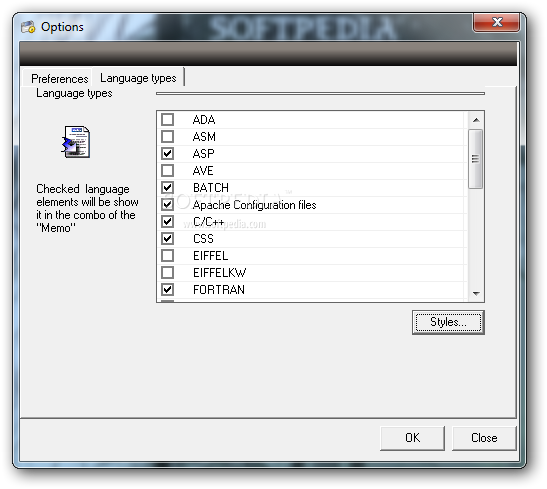This screenshot has height=489, width=547.
Task: Uncheck the FORTRAN language checkbox
Action: 167,289
